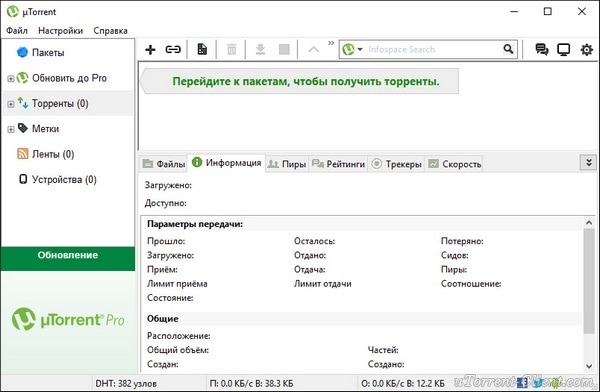Click the Расположение label
Image resolution: width=600 pixels, height=392 pixels.
[x=179, y=336]
